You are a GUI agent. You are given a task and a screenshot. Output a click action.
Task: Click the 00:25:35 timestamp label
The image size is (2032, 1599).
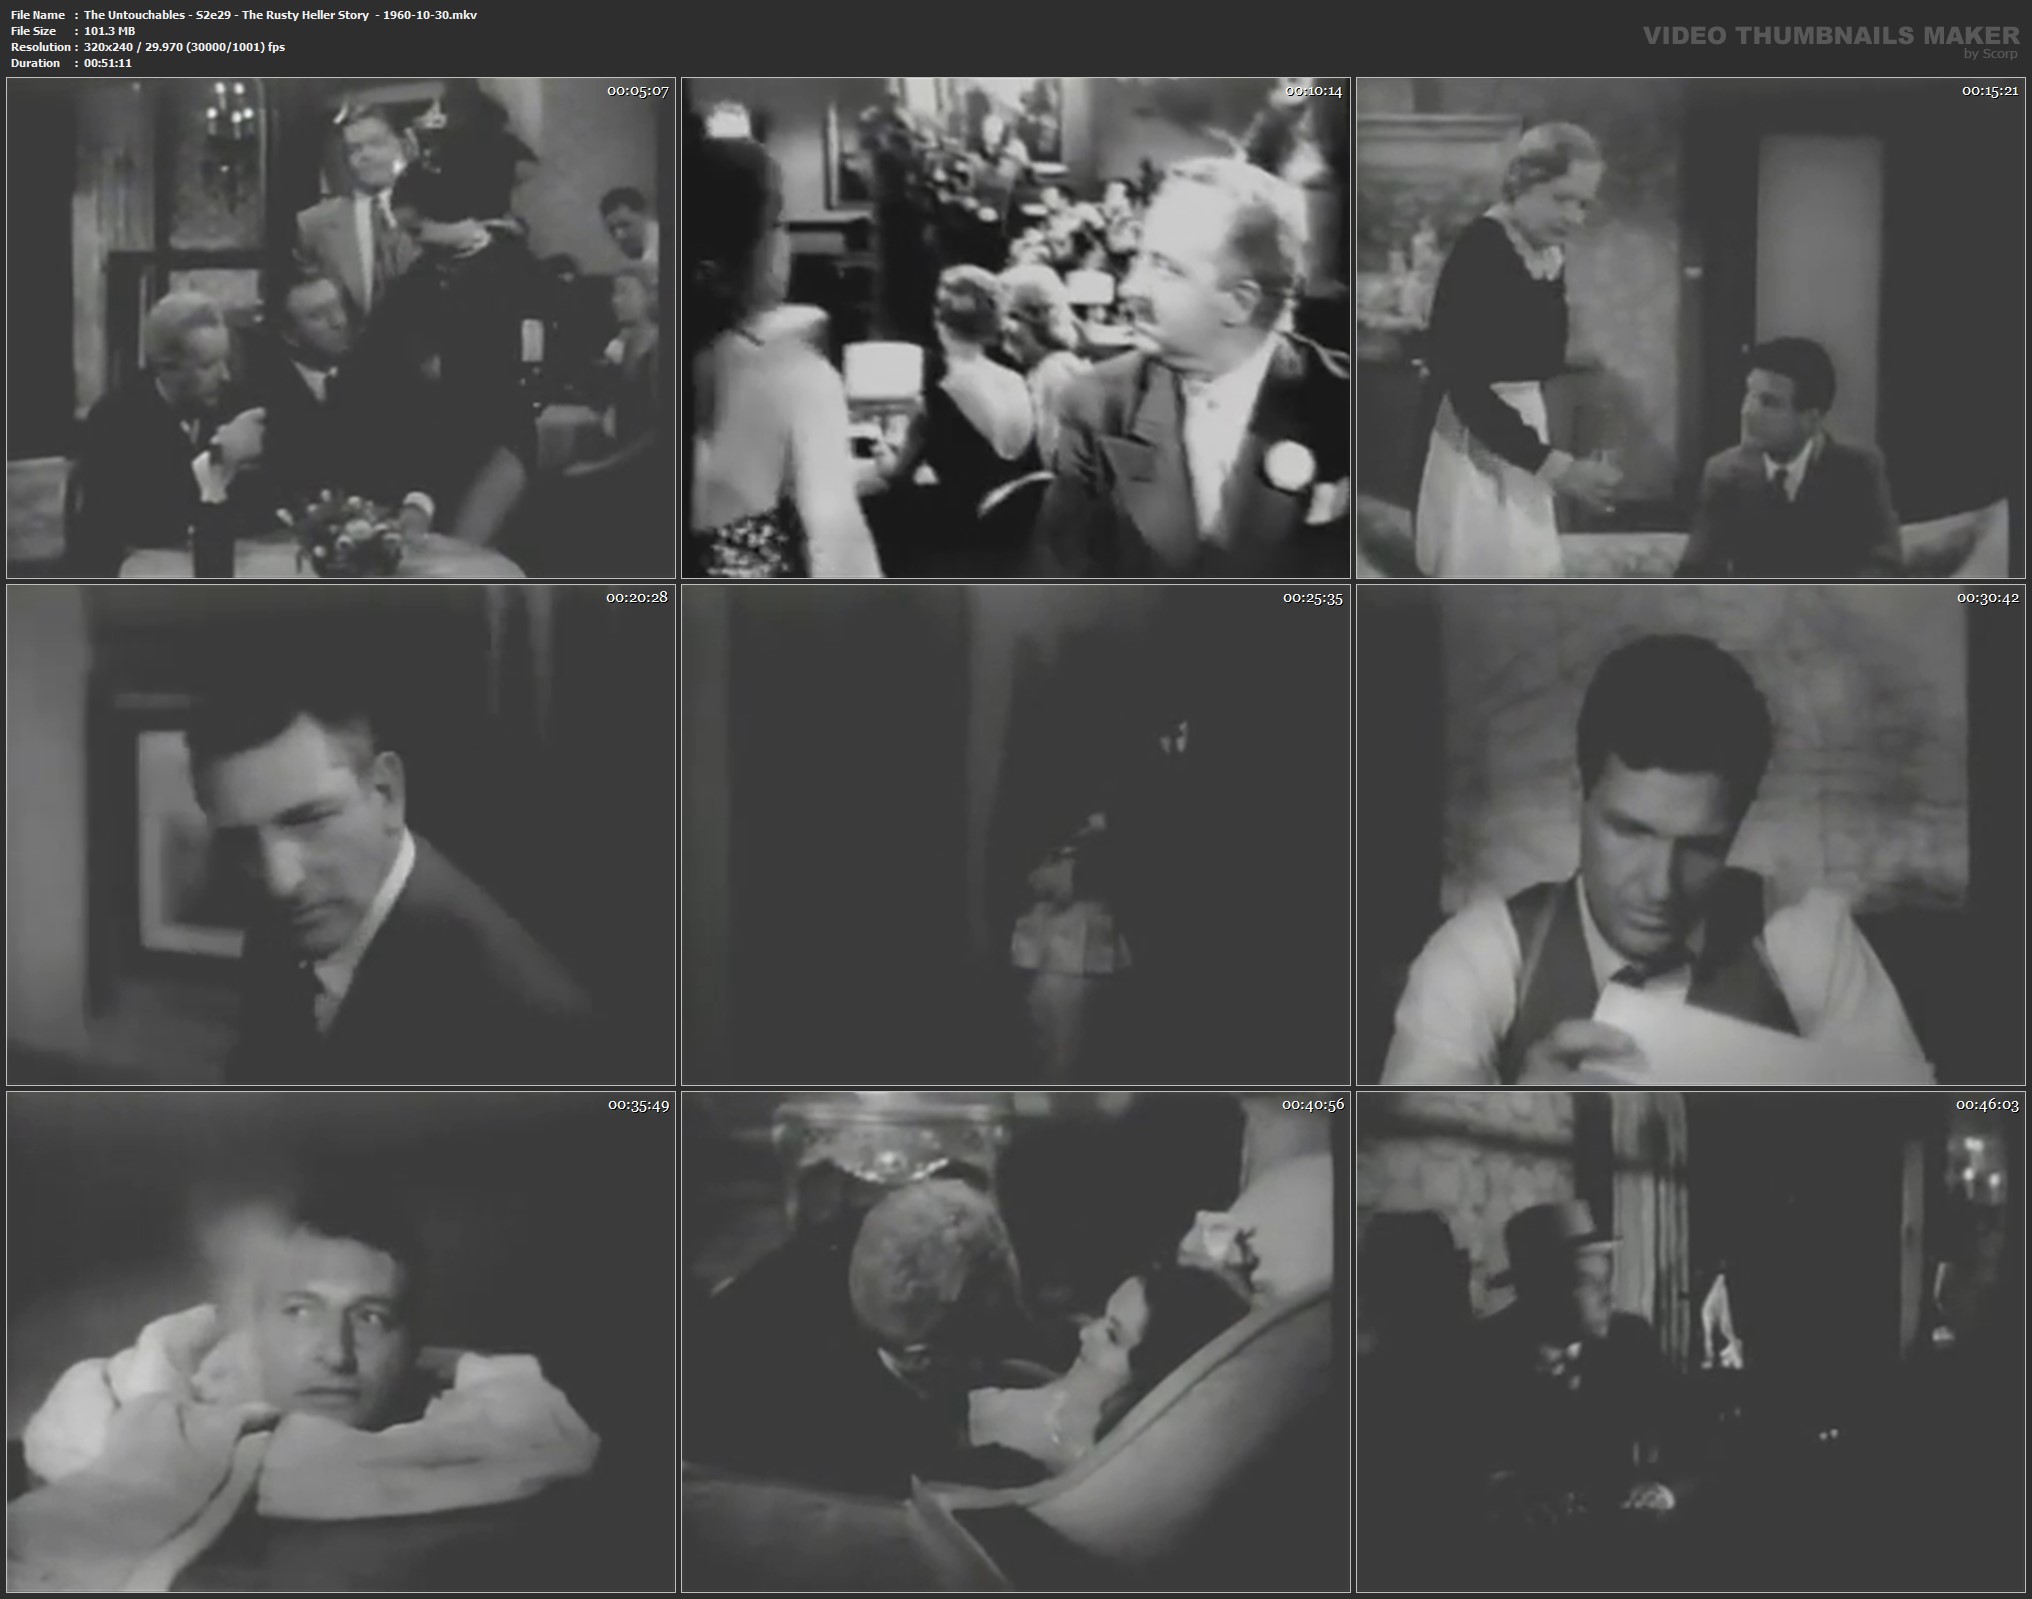point(1313,598)
